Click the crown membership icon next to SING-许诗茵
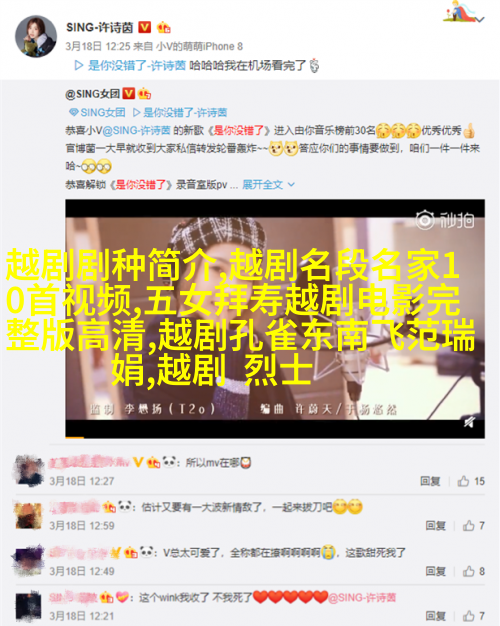Viewport: 500px width, 626px height. pyautogui.click(x=164, y=27)
